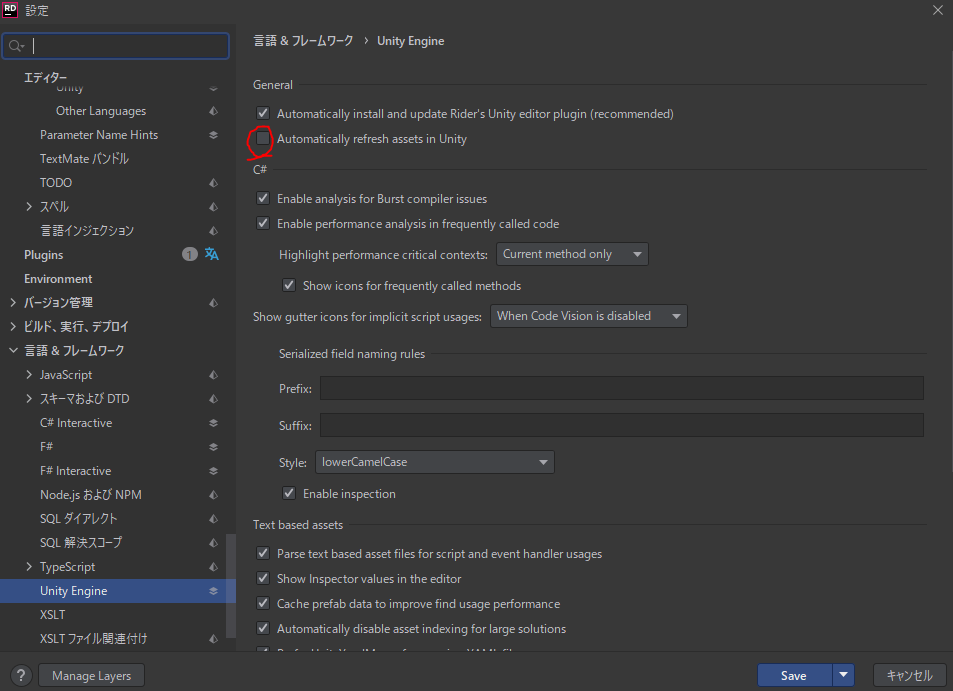Click the layer icon beside Unity Engine

(x=213, y=591)
